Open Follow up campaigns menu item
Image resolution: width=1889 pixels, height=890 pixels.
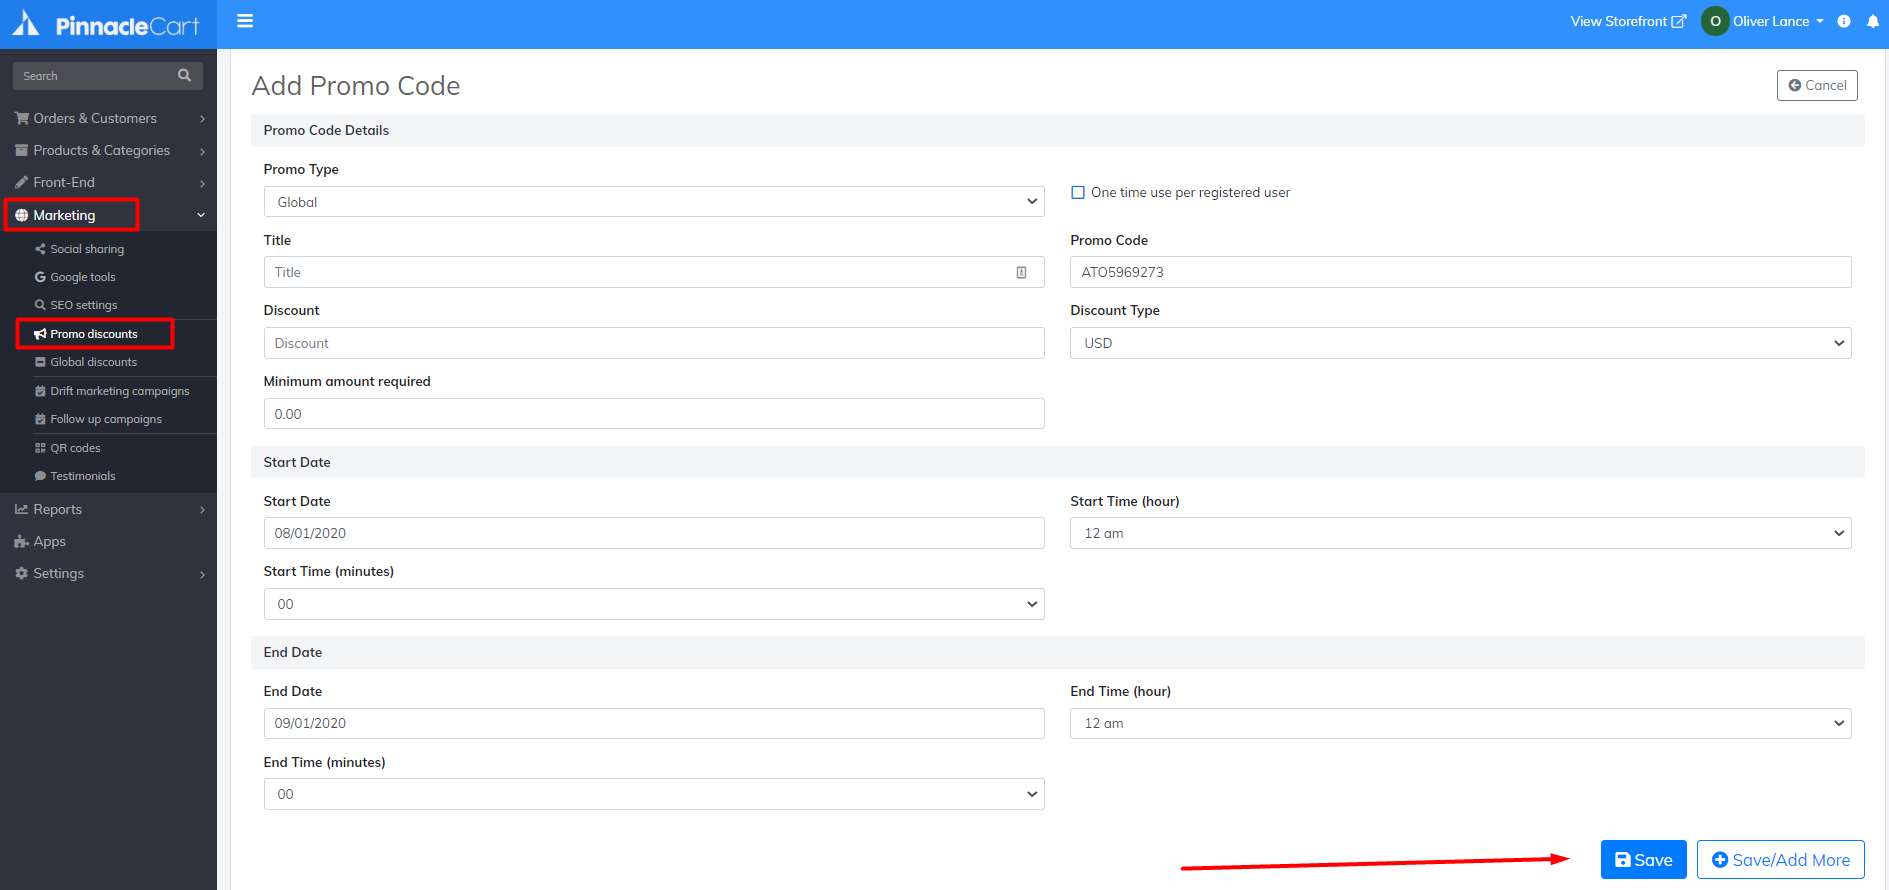coord(106,419)
